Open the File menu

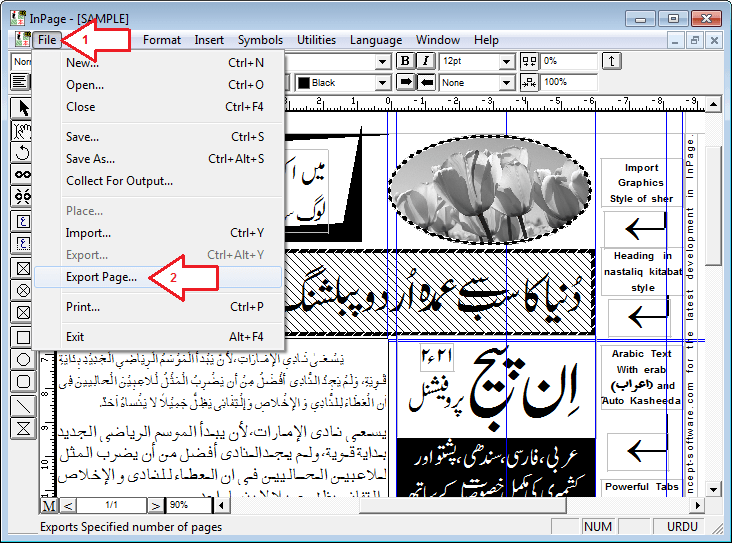[47, 40]
